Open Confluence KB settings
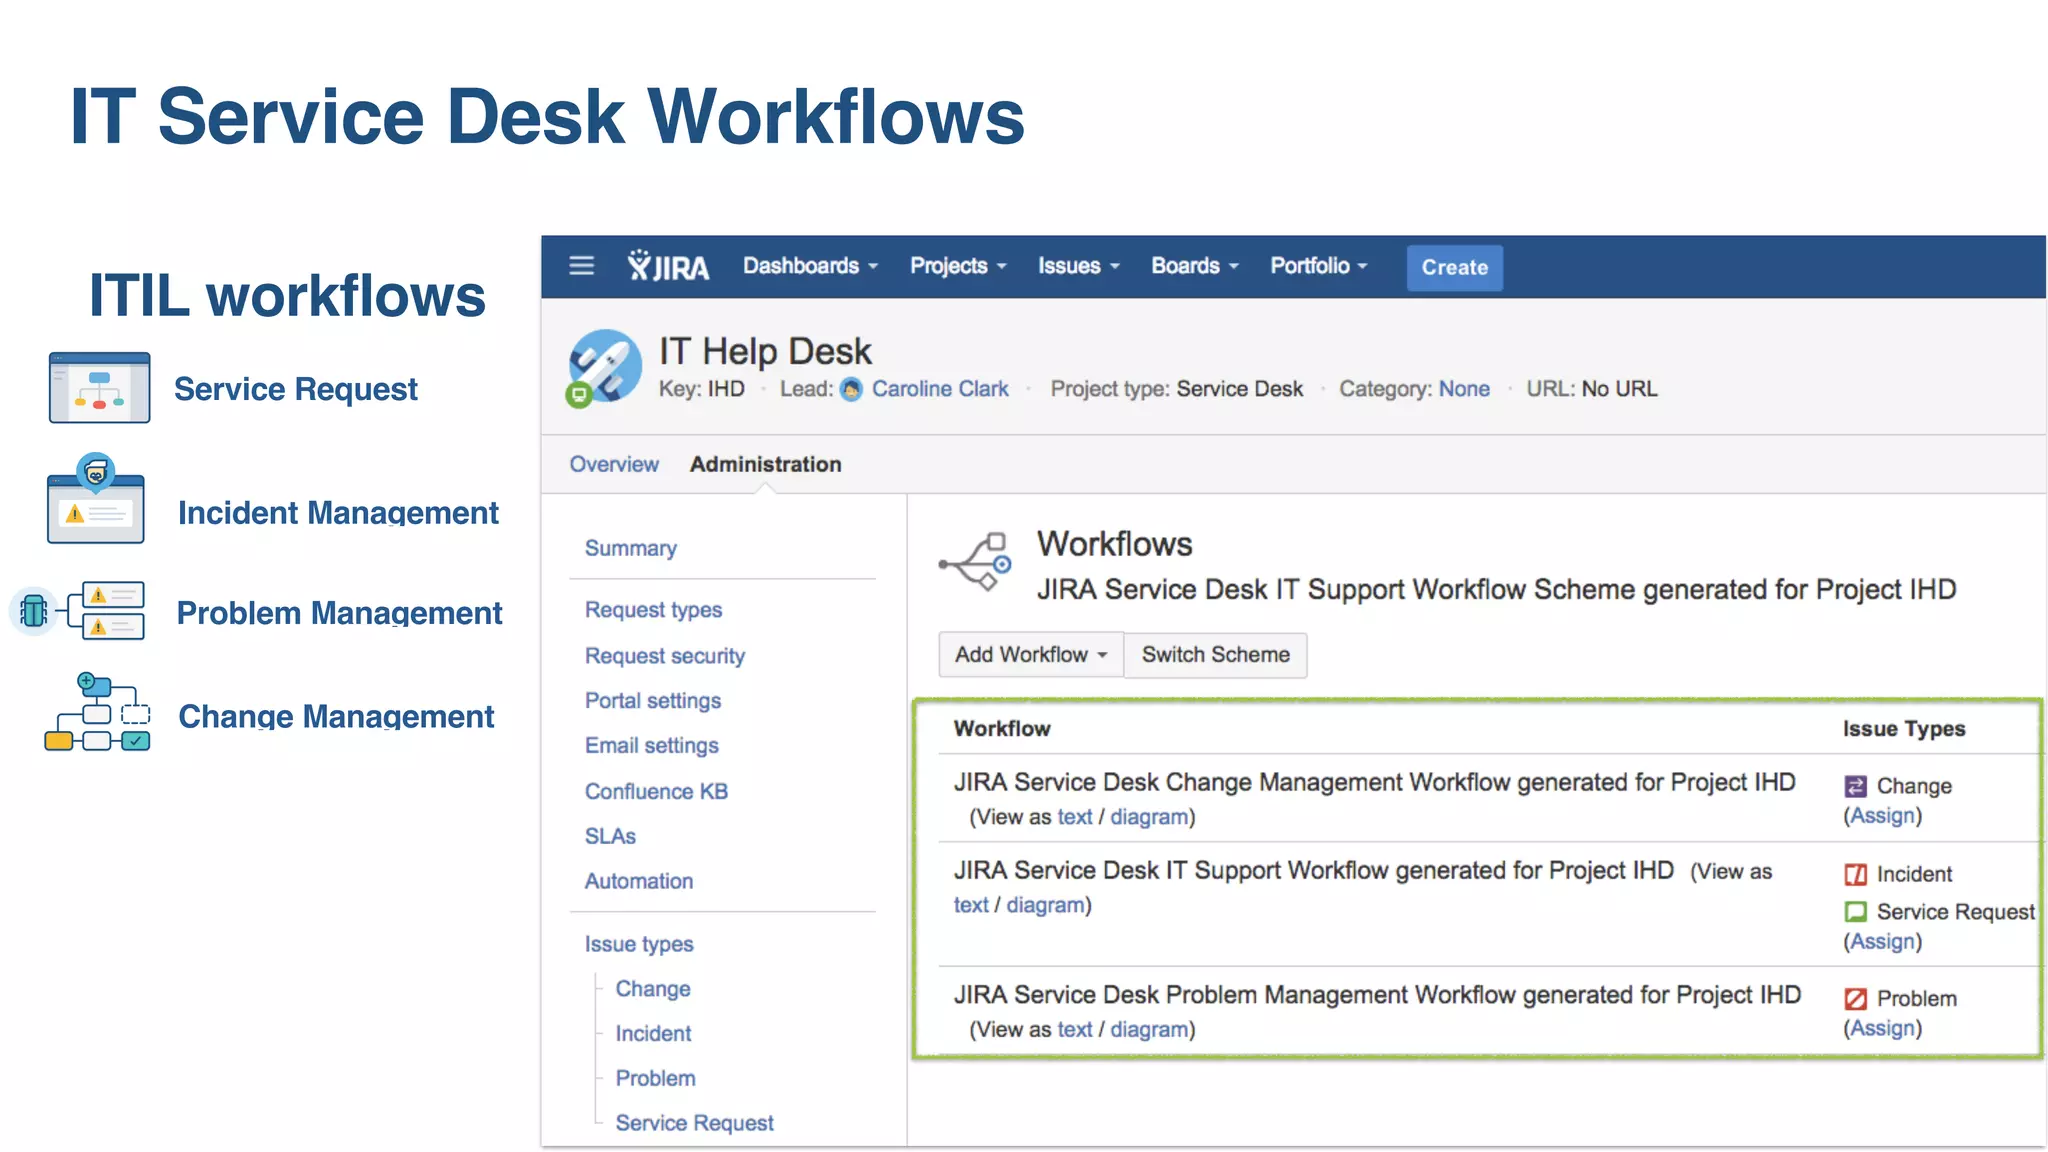Image resolution: width=2048 pixels, height=1152 pixels. point(656,791)
